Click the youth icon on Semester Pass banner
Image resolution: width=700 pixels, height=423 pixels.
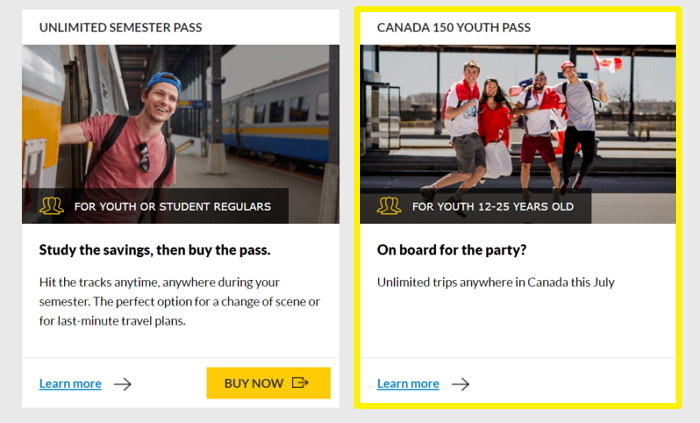pos(51,206)
